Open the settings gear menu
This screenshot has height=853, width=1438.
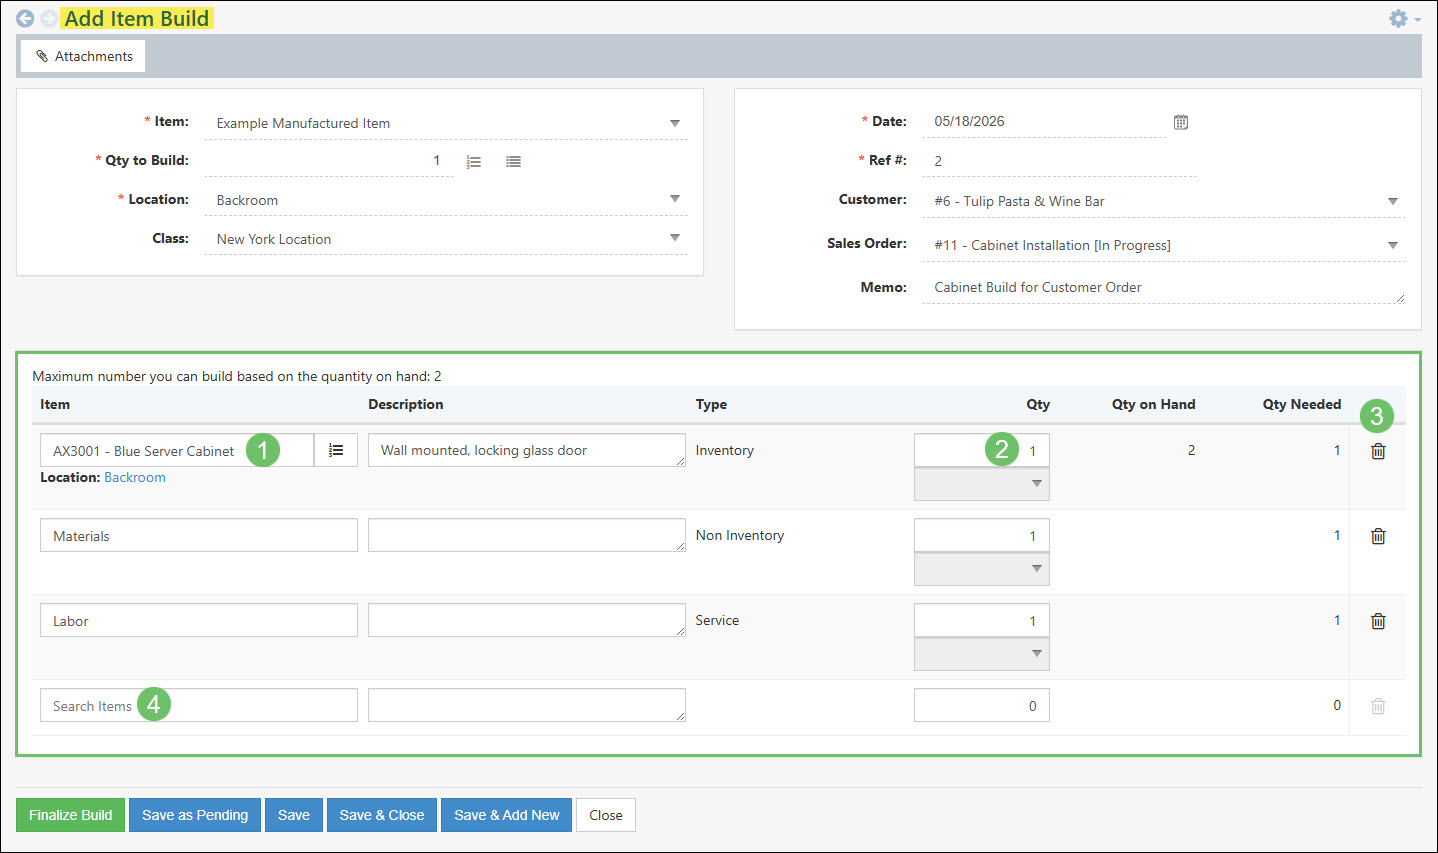point(1404,18)
